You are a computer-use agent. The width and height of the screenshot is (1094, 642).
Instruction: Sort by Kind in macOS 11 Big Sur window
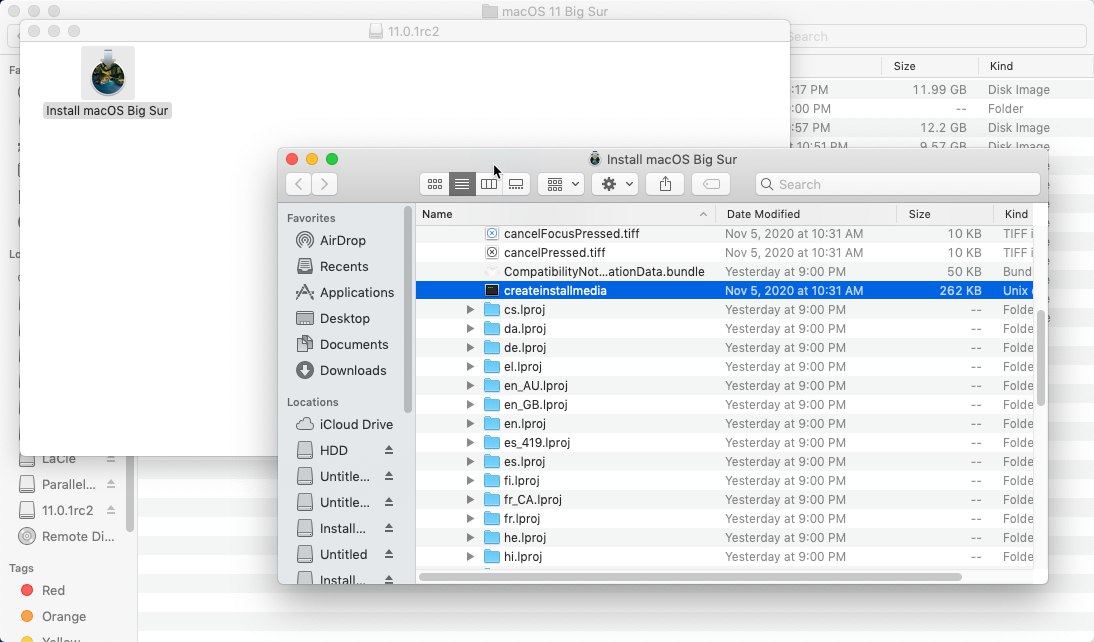pos(1035,66)
